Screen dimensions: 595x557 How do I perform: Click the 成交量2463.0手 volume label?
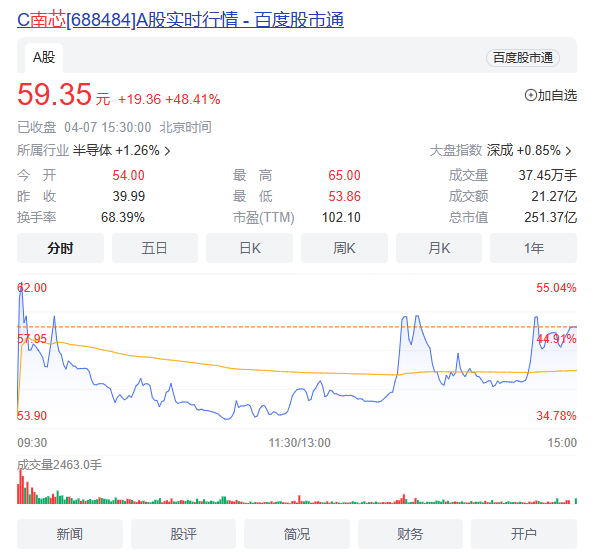point(60,464)
